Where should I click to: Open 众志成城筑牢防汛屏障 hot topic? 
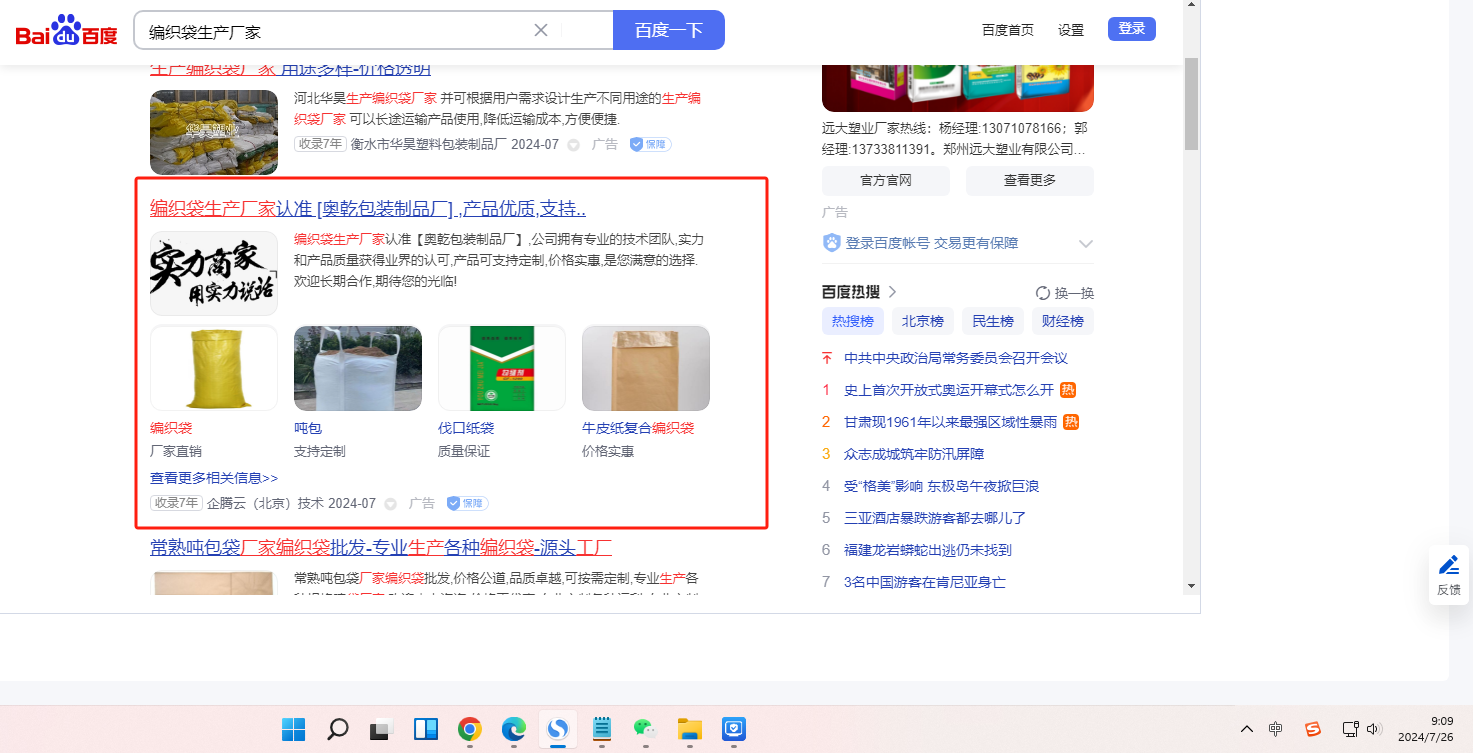tap(914, 454)
